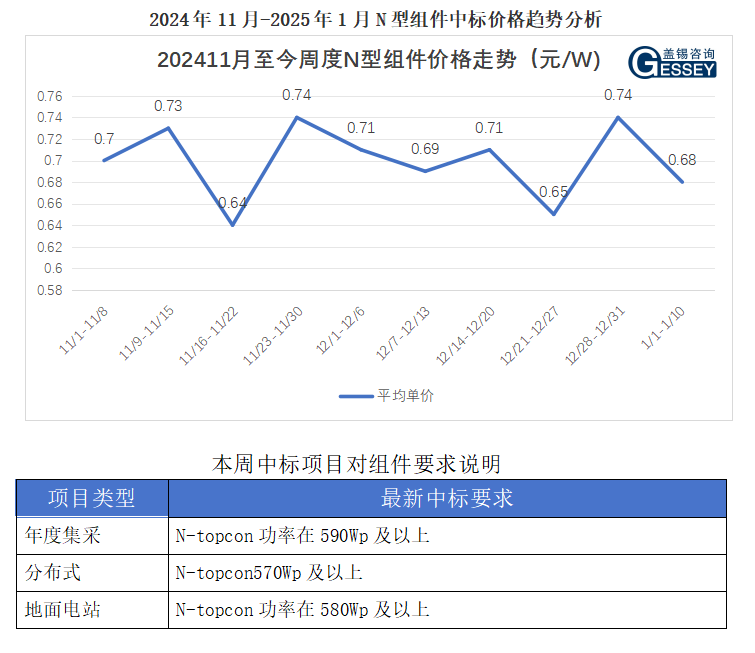
Task: Select the 0.68 data label at the line end
Action: [x=682, y=160]
